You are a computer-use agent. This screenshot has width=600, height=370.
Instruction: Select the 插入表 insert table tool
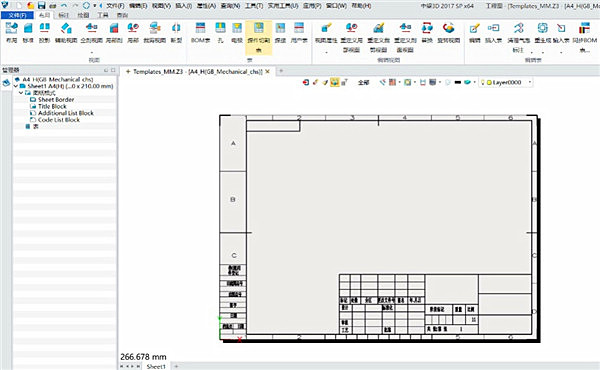[x=493, y=32]
